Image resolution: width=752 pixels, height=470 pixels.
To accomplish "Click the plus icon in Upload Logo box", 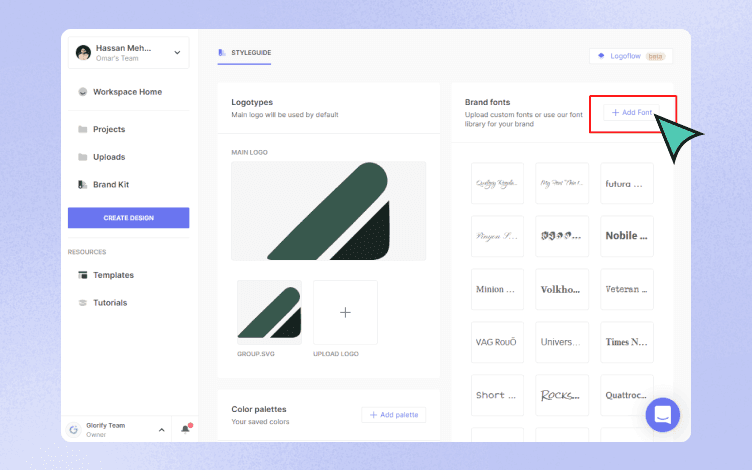I will click(345, 313).
